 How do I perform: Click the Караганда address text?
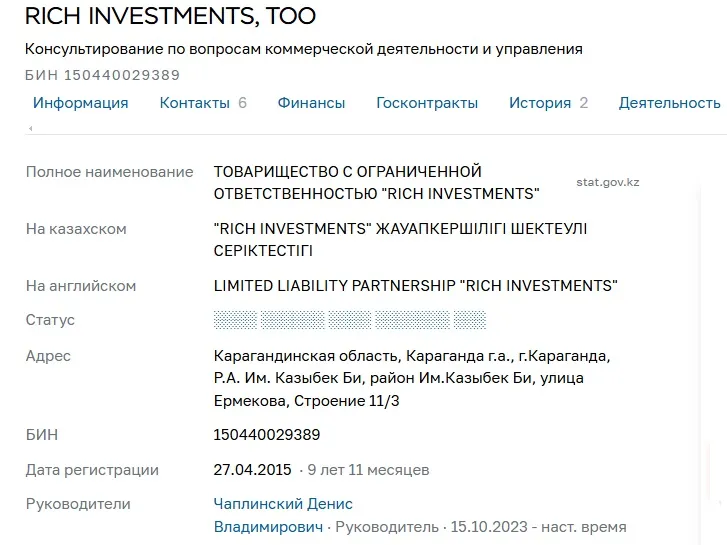(x=412, y=378)
